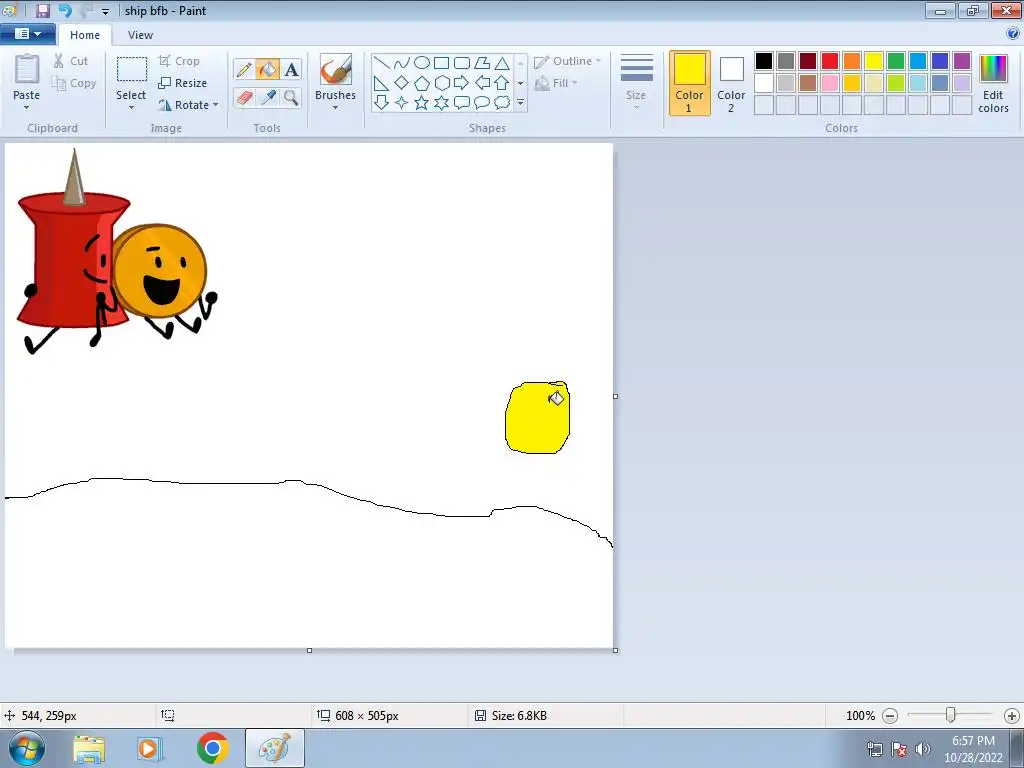This screenshot has width=1024, height=768.
Task: Select the Text tool
Action: point(291,69)
